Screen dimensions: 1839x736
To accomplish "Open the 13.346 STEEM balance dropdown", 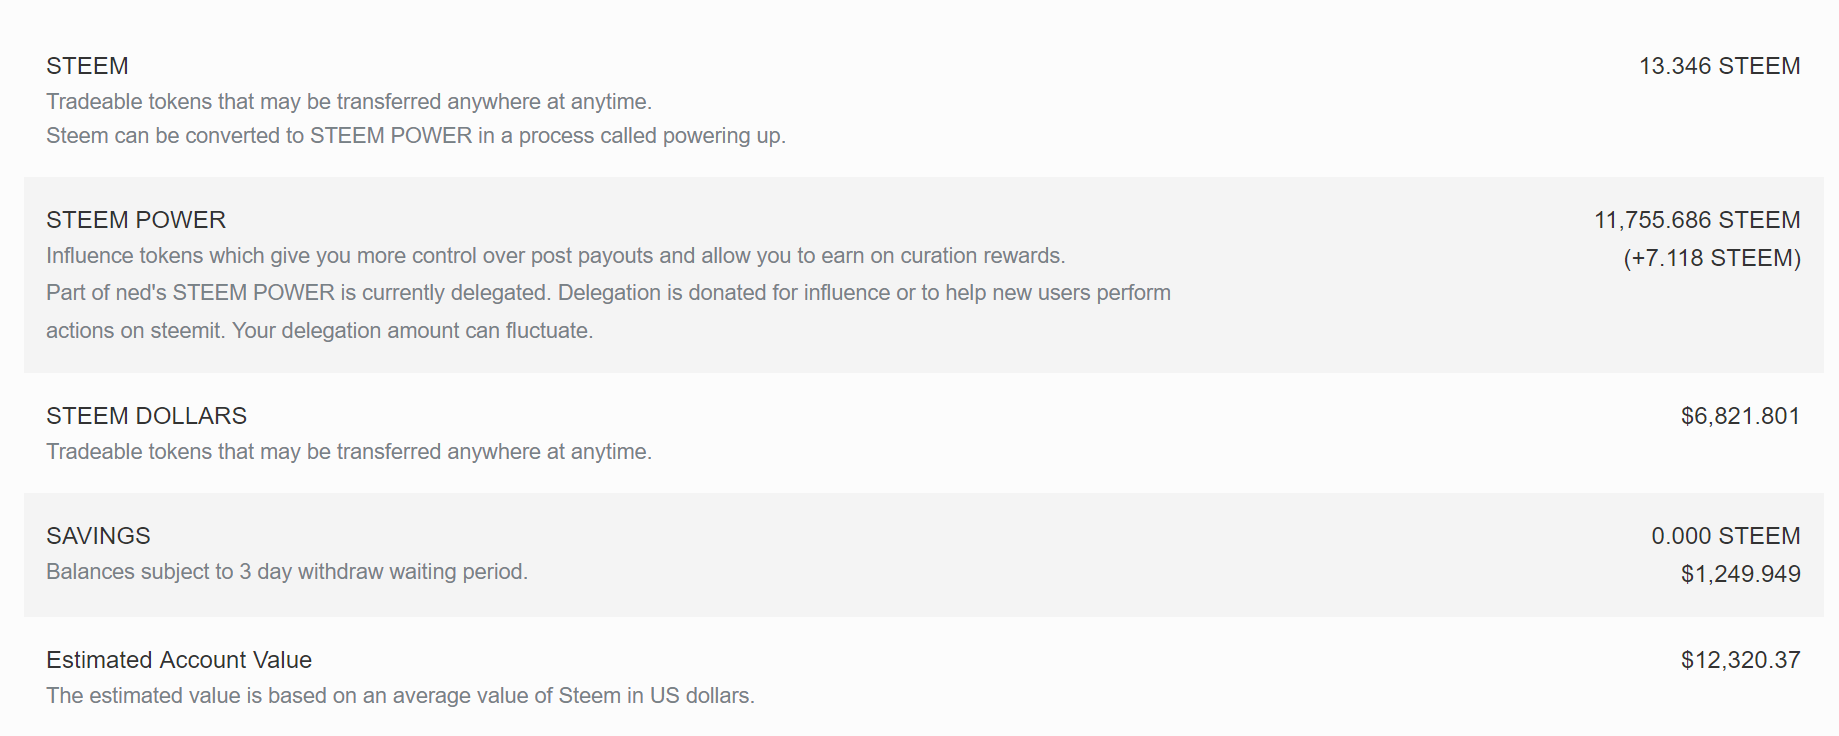I will point(1719,66).
